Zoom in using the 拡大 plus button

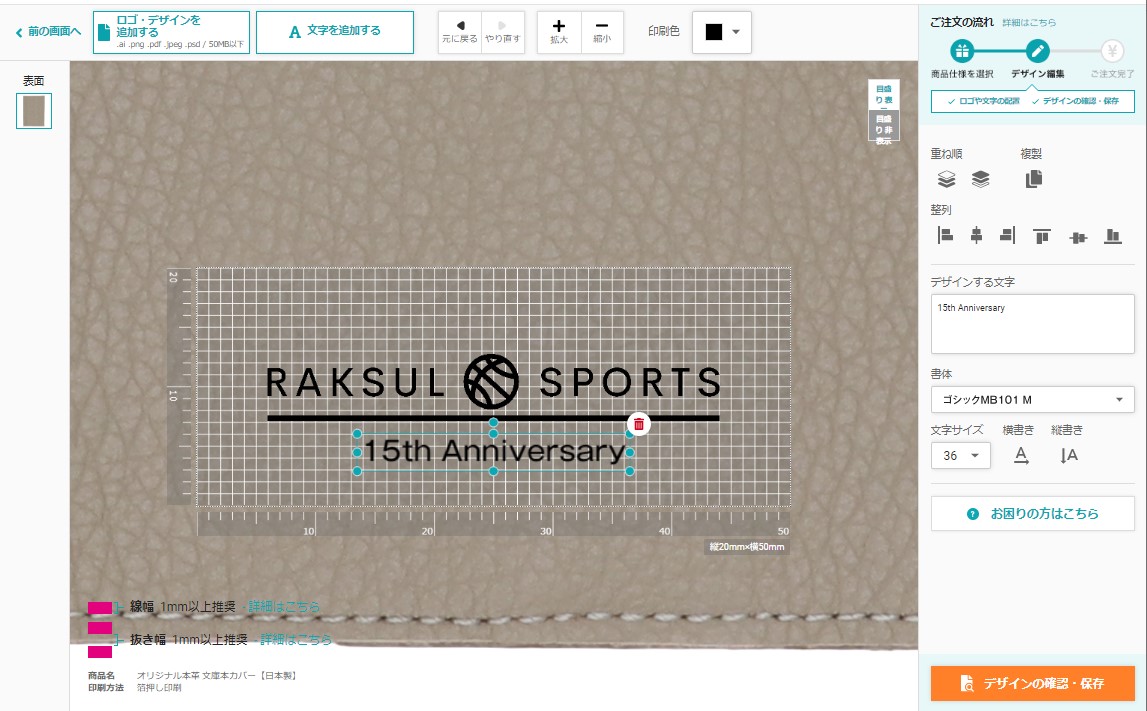pyautogui.click(x=559, y=32)
